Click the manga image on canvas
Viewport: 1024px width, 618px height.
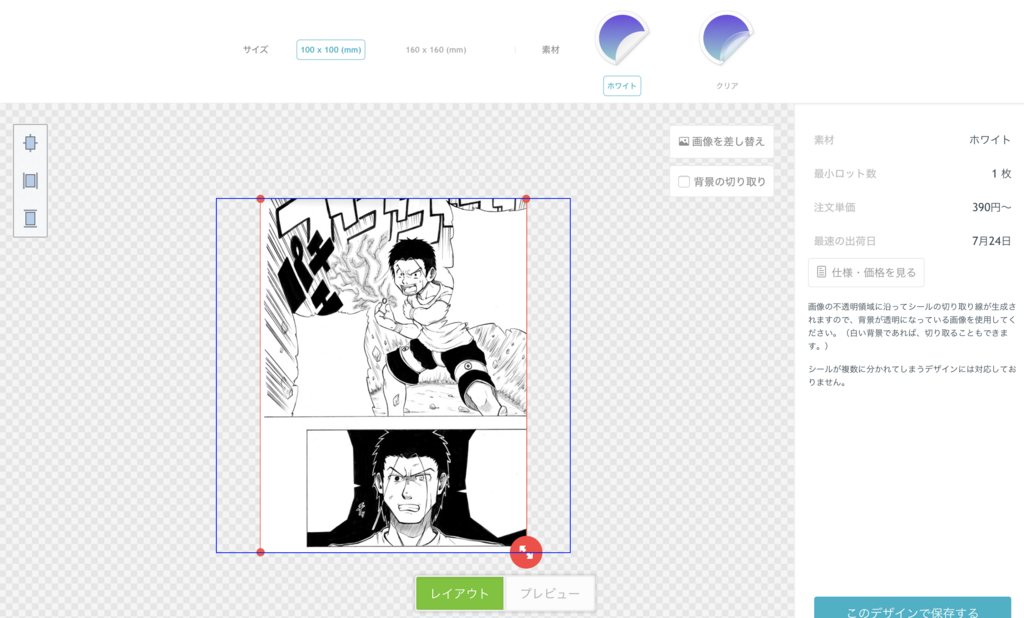(x=394, y=374)
